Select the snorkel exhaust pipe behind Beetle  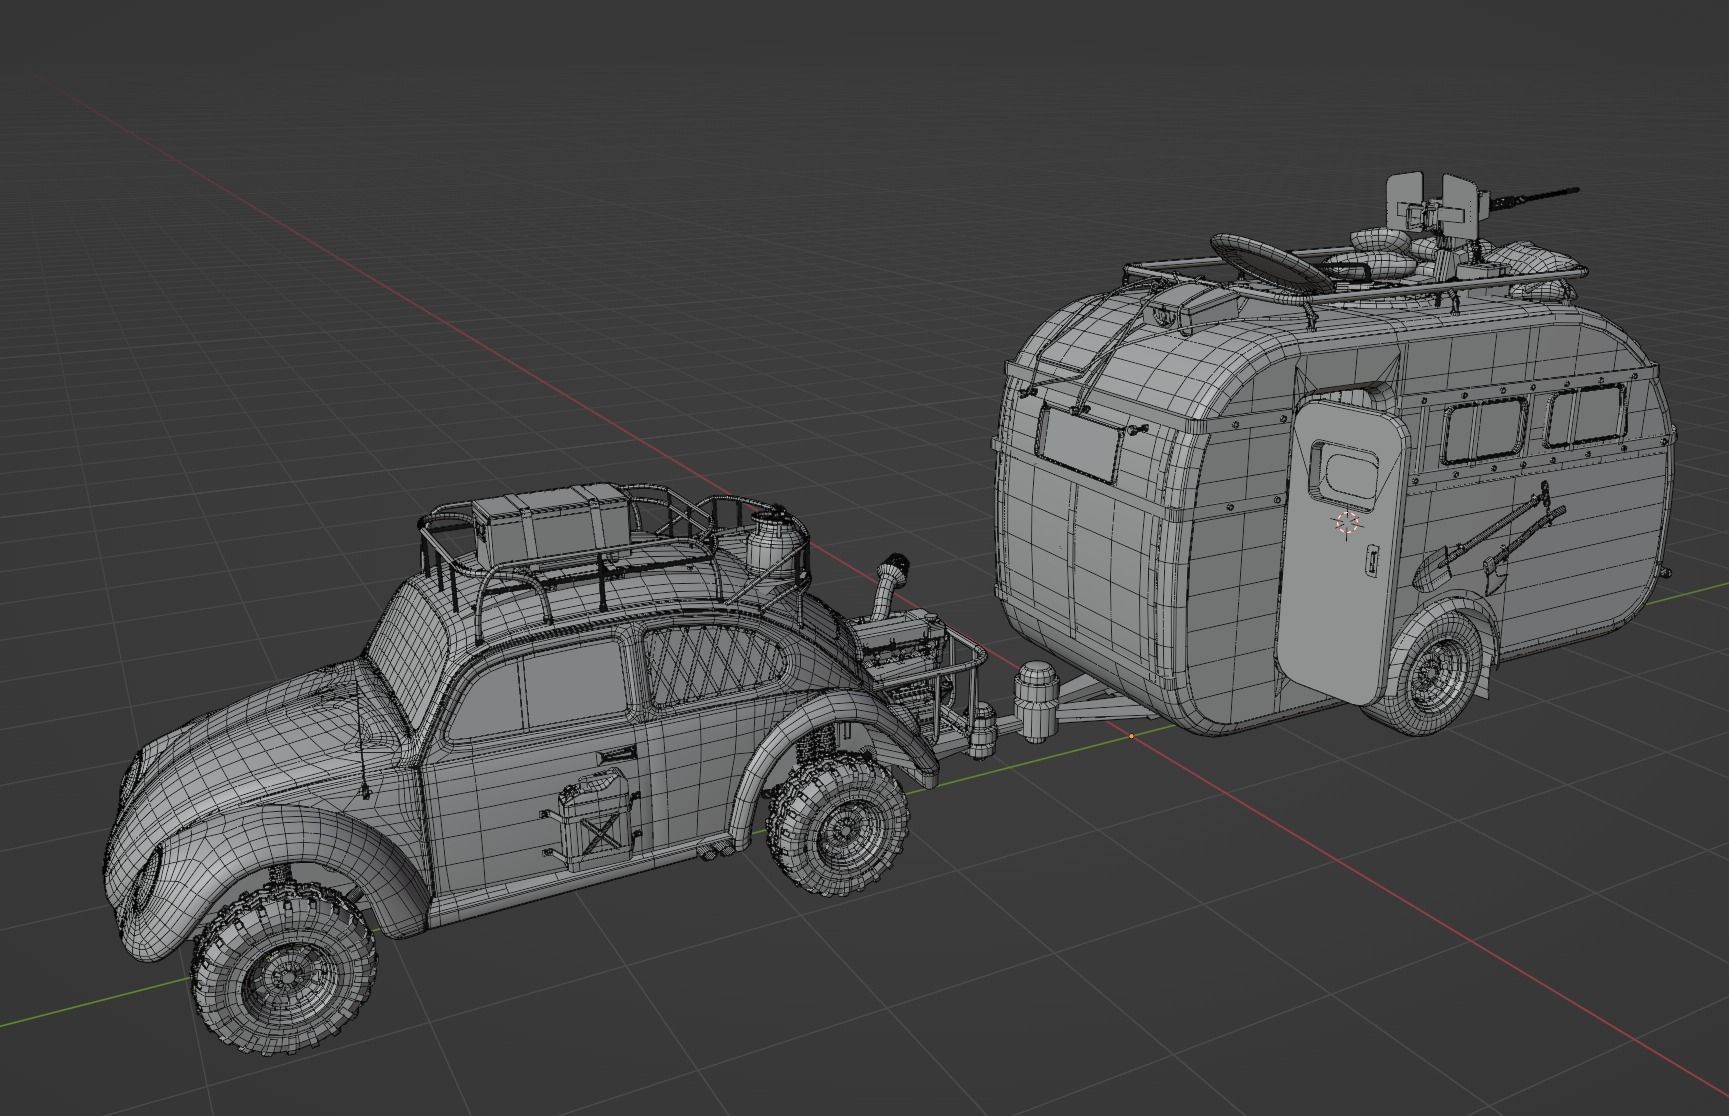click(x=890, y=589)
